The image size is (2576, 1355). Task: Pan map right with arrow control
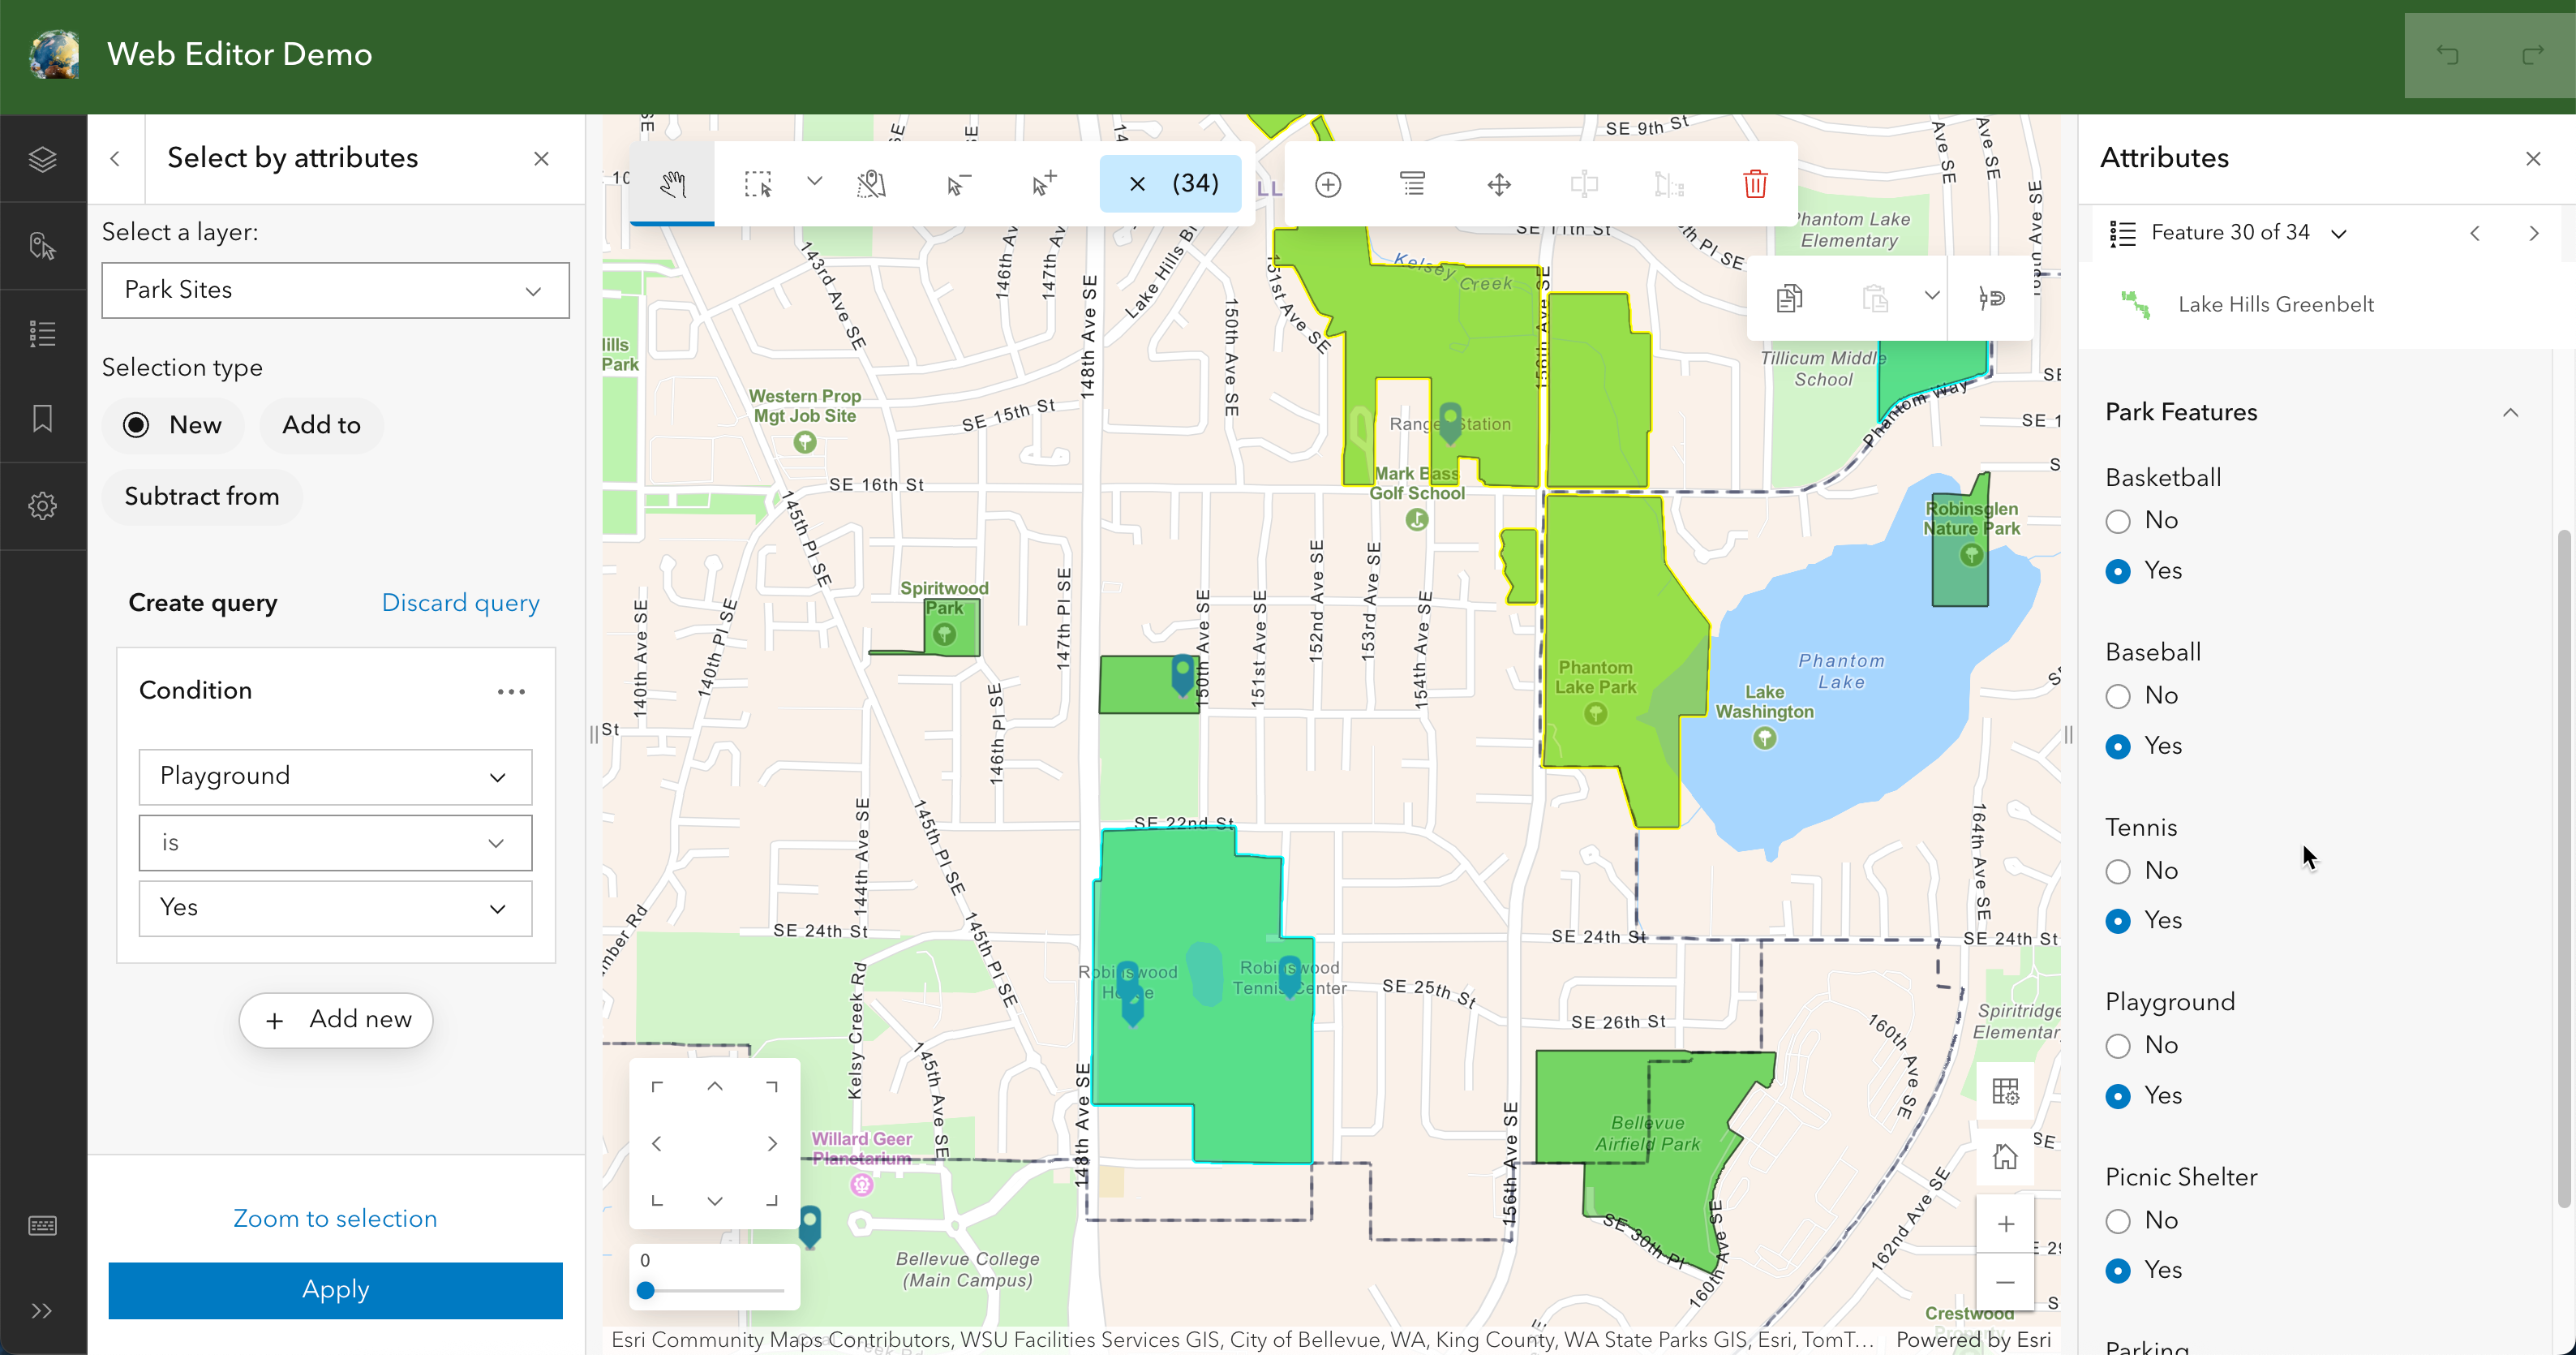(x=772, y=1143)
